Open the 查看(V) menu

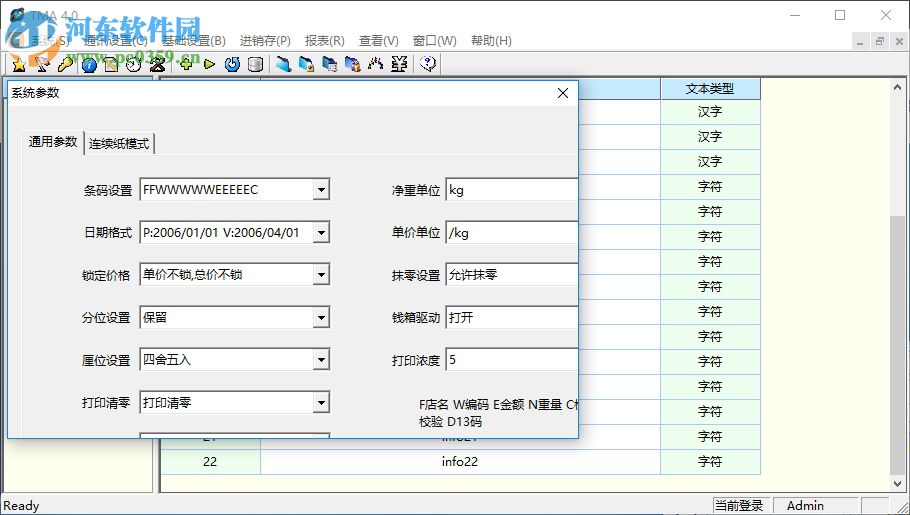click(379, 41)
